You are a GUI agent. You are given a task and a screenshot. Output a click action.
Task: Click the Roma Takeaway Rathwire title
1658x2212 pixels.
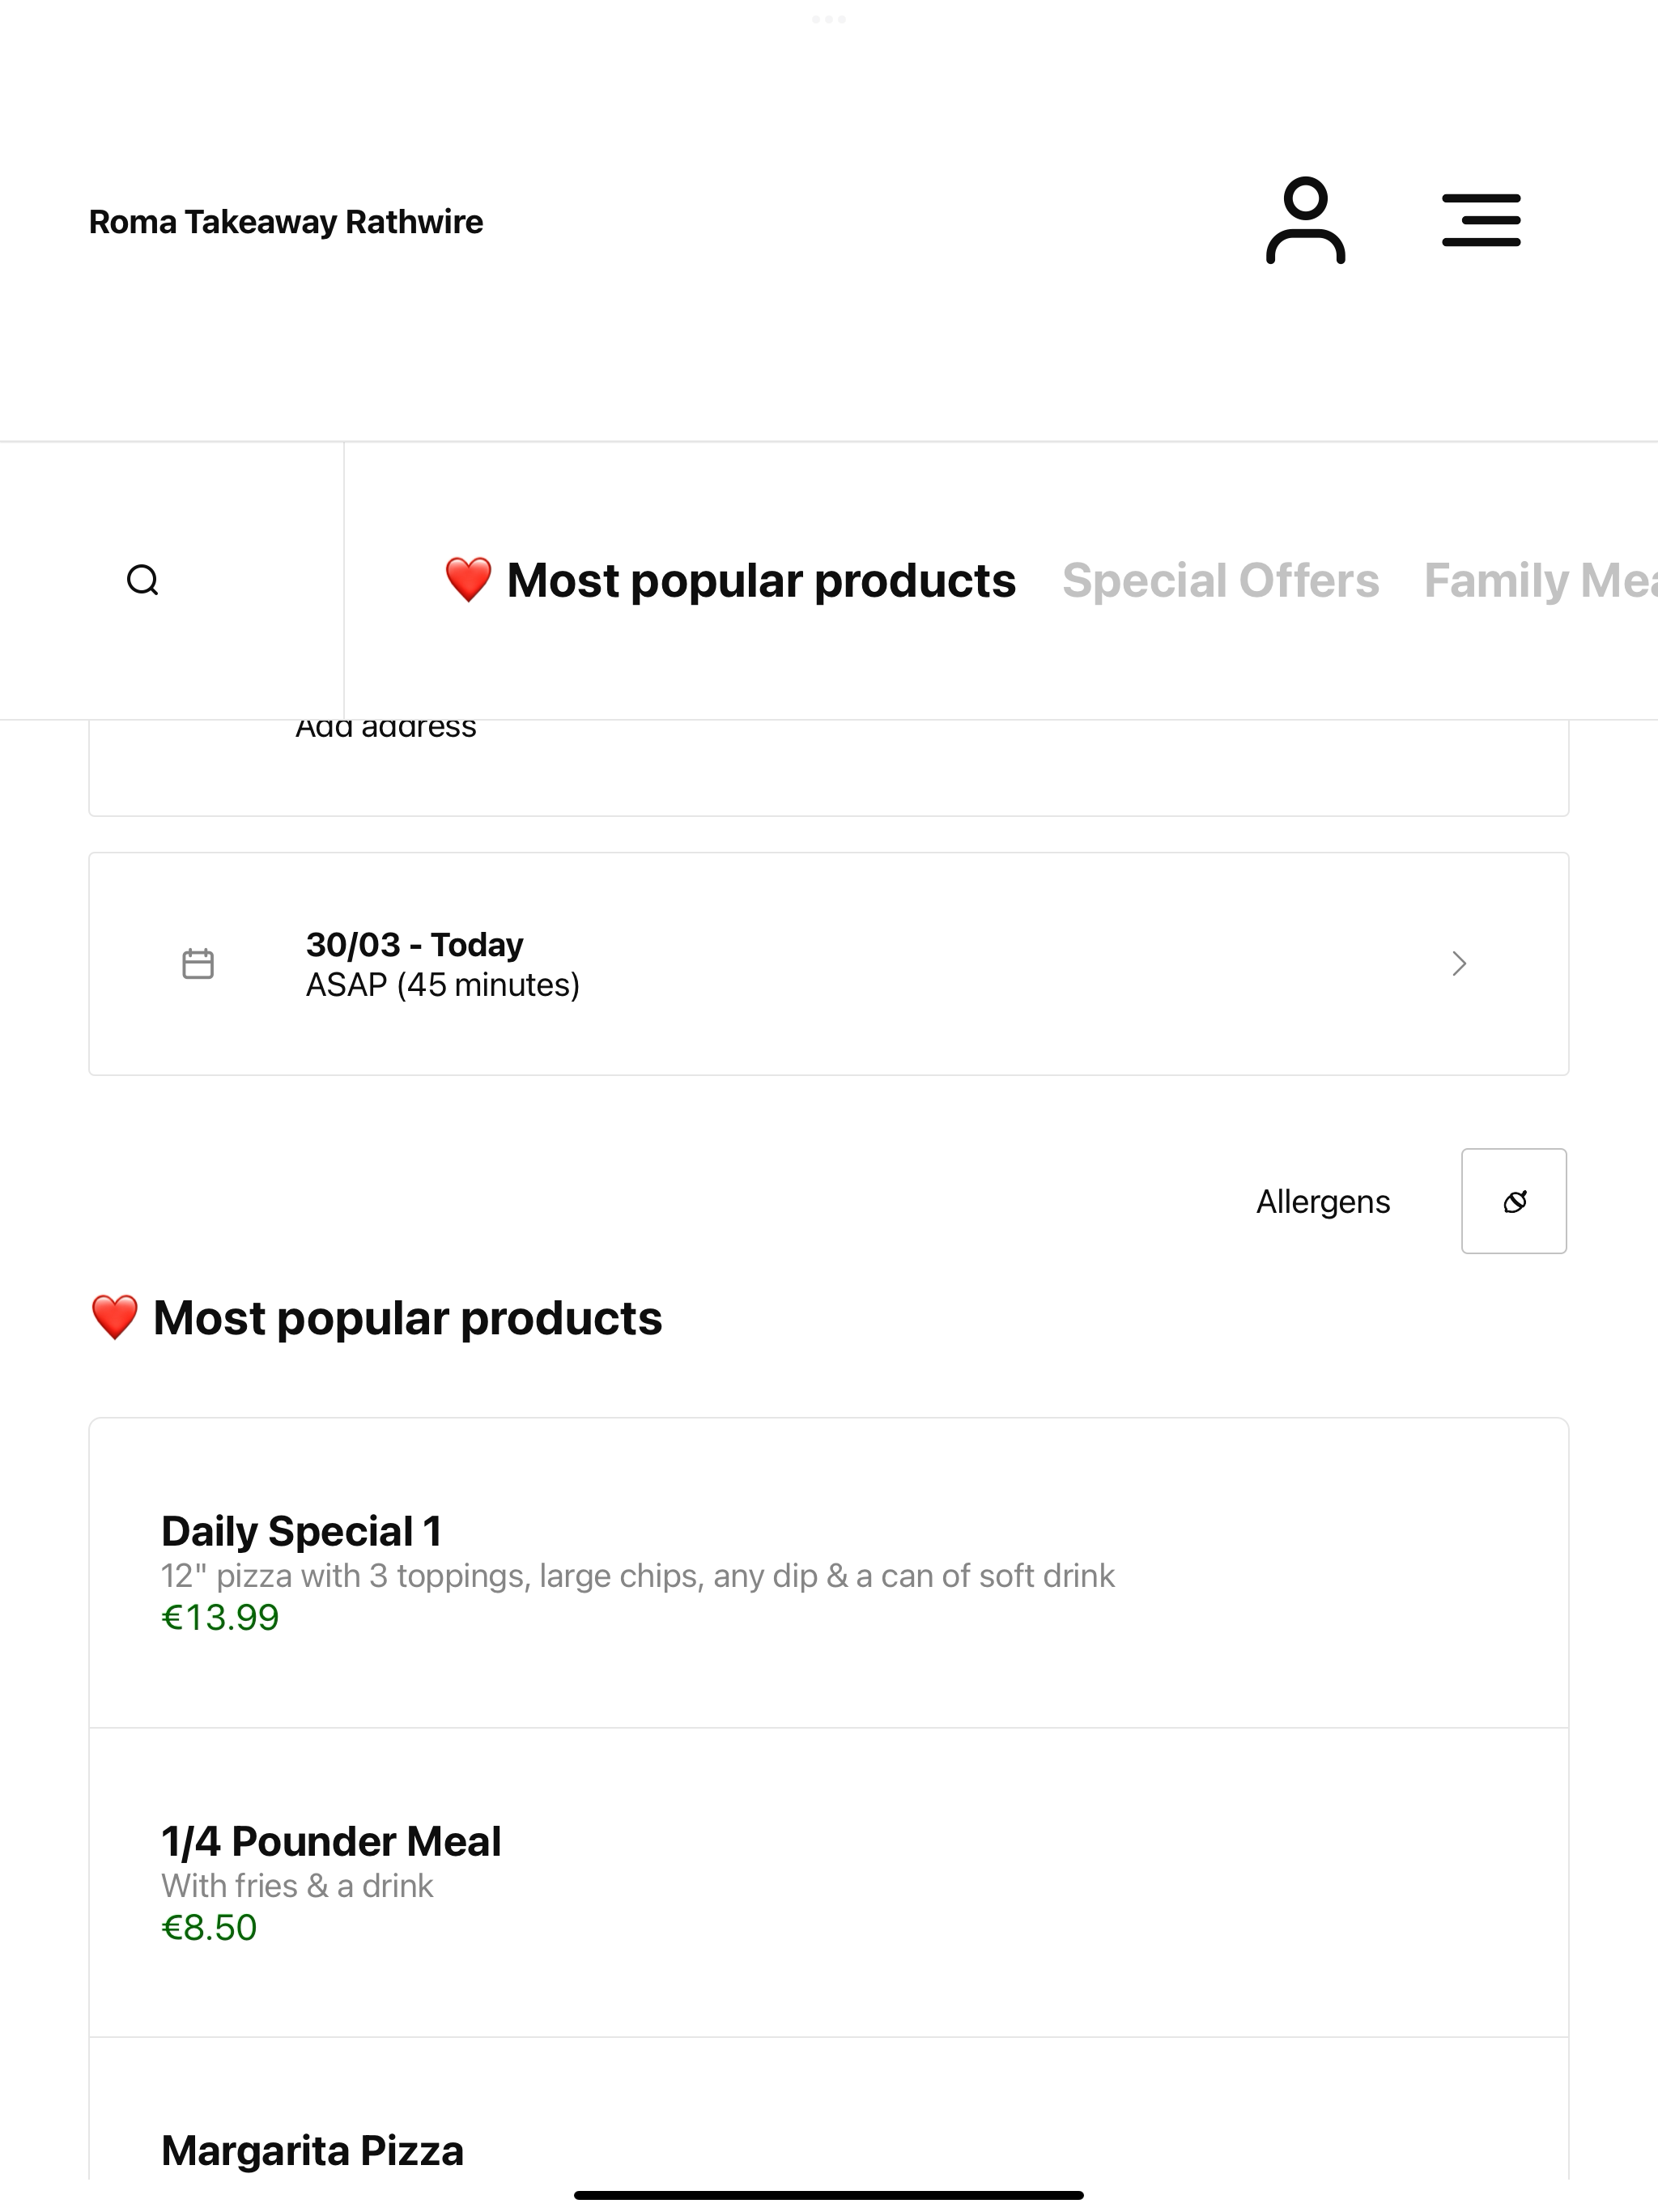tap(286, 222)
